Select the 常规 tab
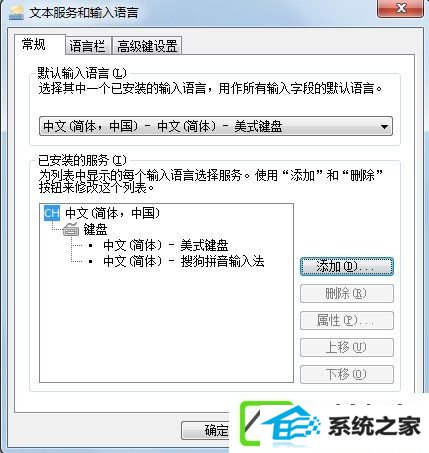 pos(34,44)
